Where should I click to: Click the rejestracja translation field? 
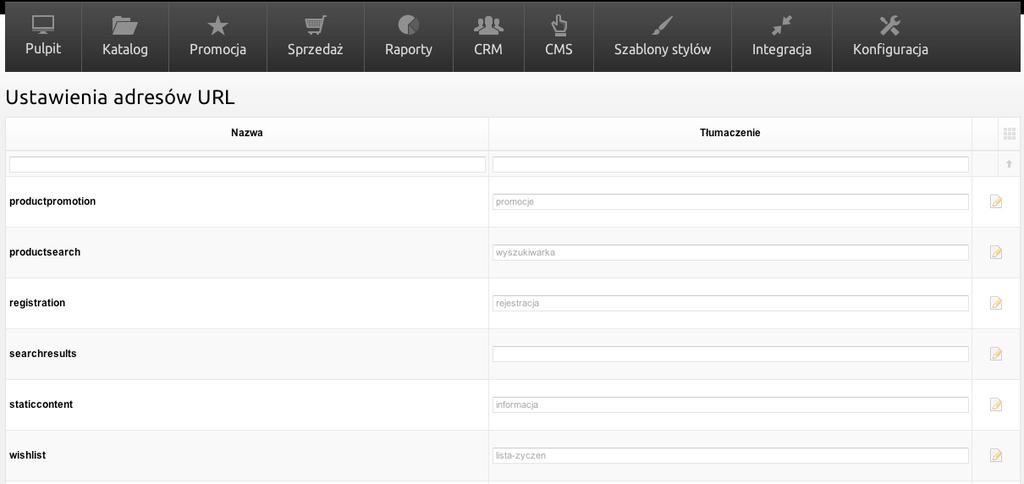point(730,303)
